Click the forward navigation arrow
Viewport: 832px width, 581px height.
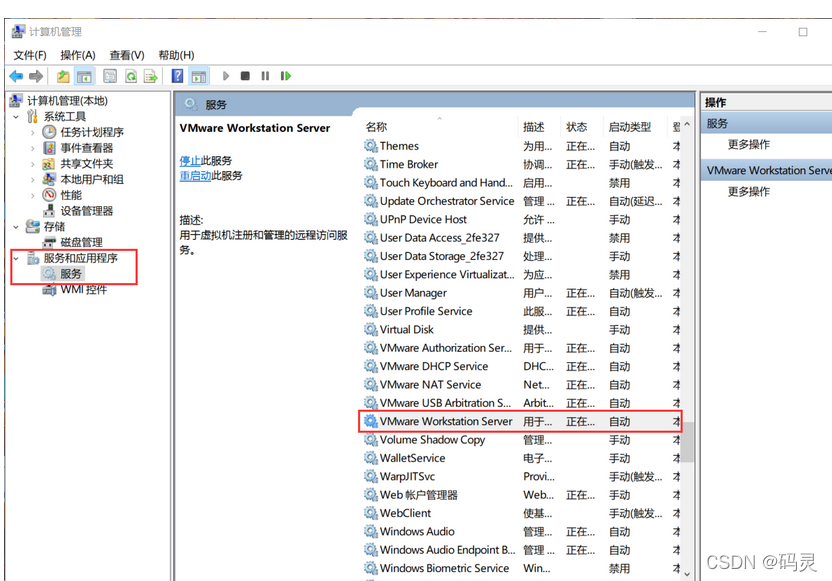[x=36, y=76]
